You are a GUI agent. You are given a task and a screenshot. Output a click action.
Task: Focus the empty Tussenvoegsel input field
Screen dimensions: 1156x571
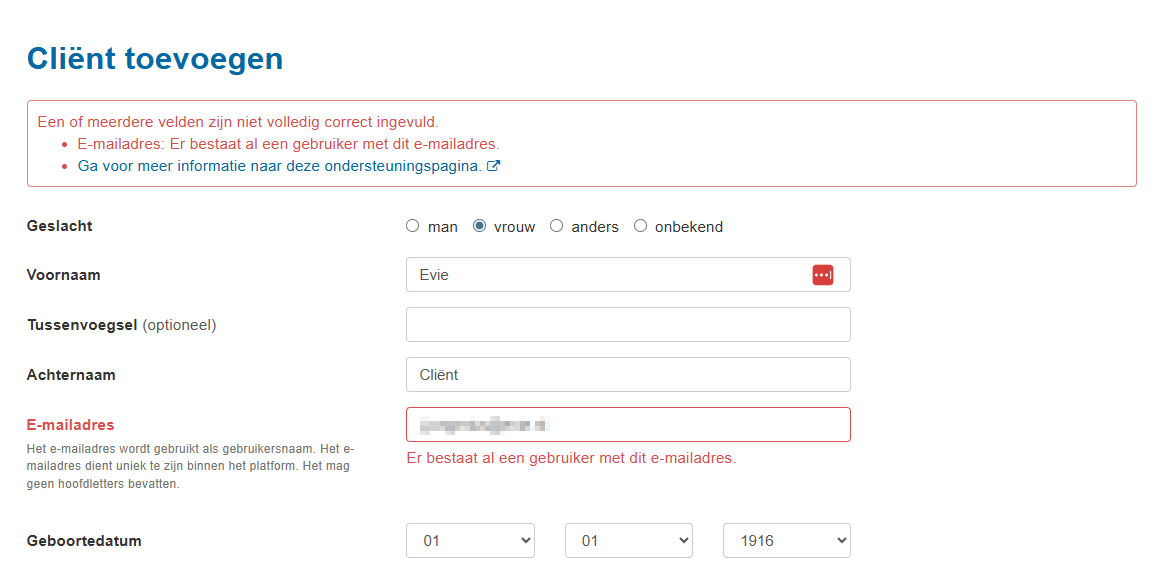pos(628,325)
